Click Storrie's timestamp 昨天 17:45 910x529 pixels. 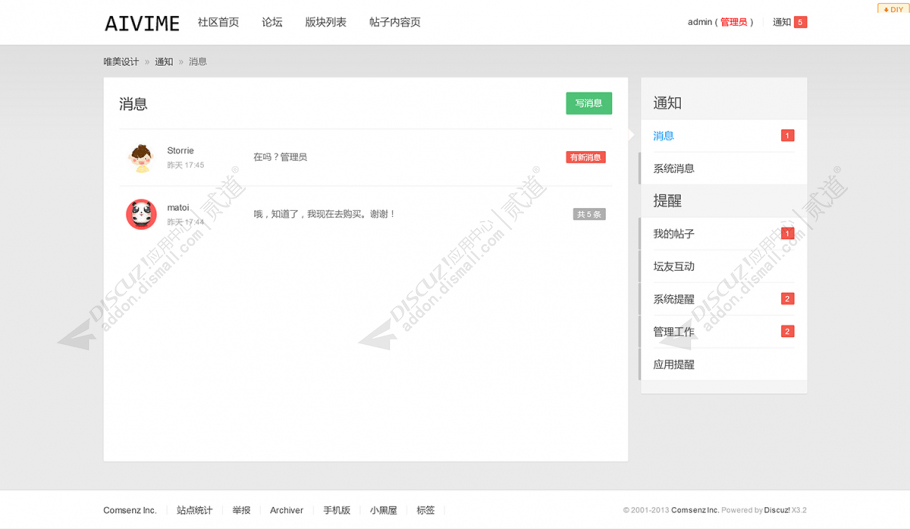186,165
